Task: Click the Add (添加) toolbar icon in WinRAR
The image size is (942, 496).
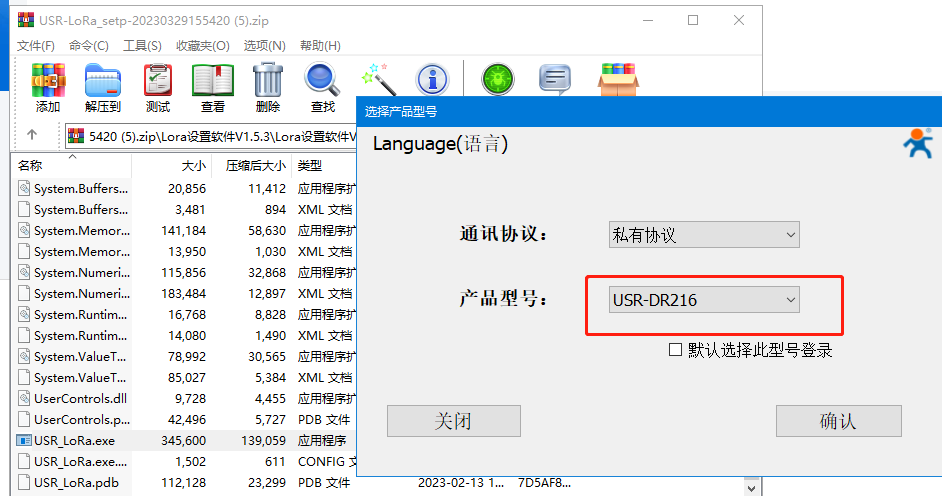Action: (x=48, y=80)
